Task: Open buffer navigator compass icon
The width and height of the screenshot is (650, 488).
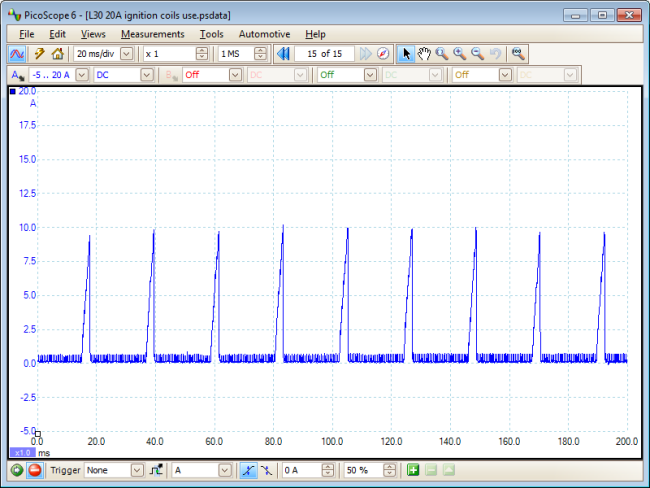Action: (x=383, y=54)
